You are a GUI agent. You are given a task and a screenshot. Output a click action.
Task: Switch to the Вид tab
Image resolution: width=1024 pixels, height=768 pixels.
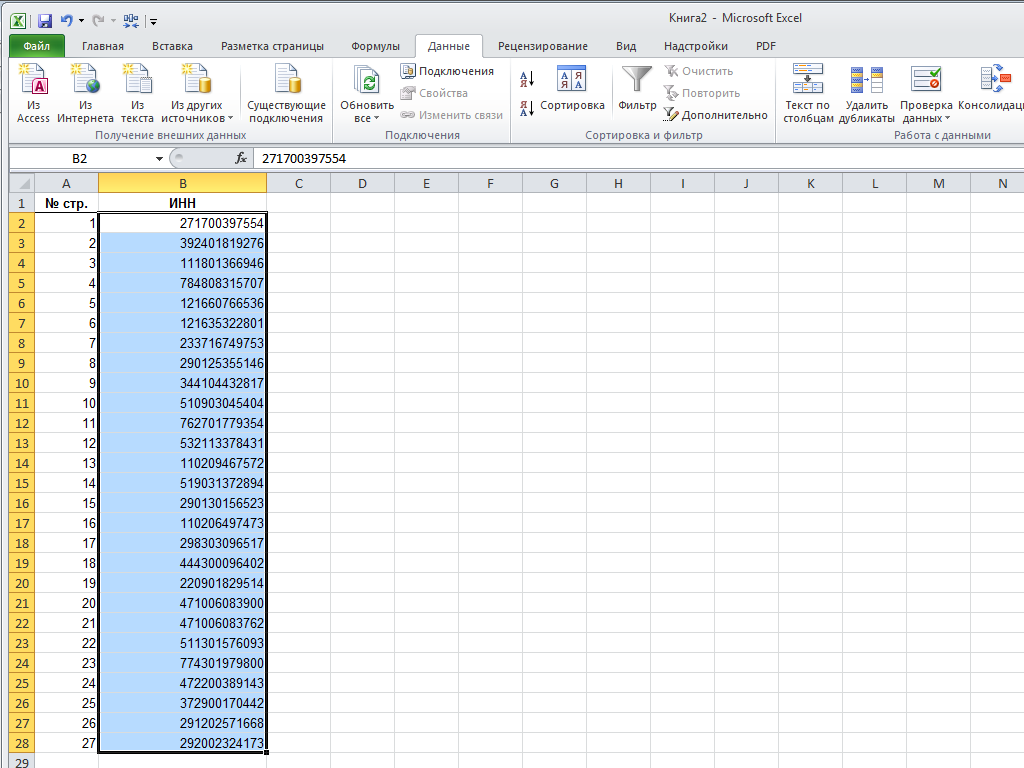[626, 46]
